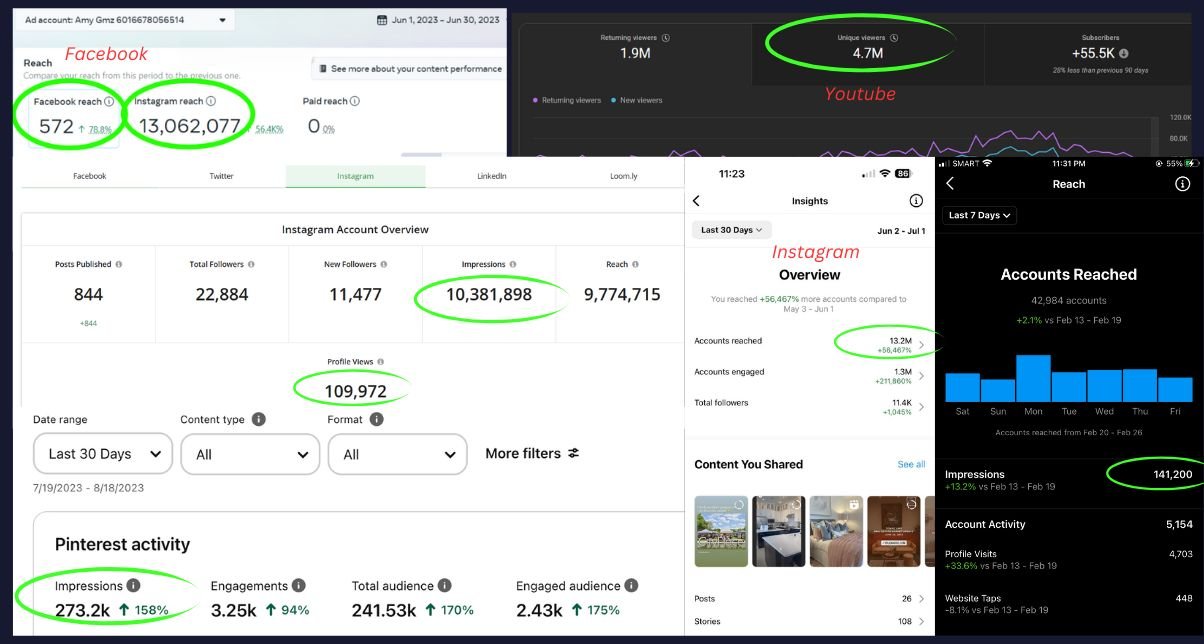The width and height of the screenshot is (1204, 644).
Task: Tap info icon on dark Reach screen header
Action: coord(1182,184)
